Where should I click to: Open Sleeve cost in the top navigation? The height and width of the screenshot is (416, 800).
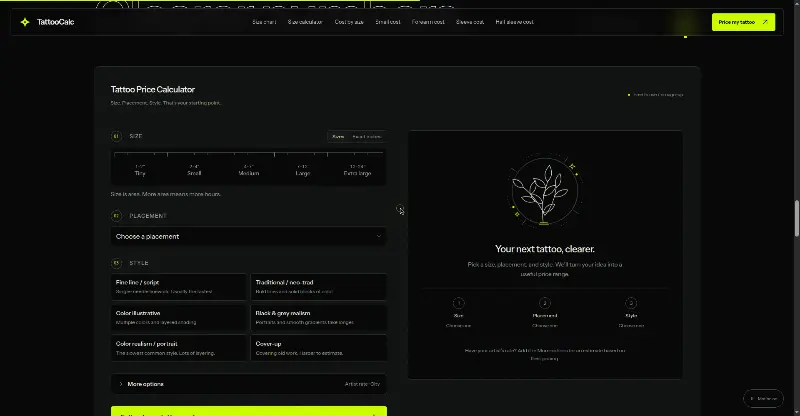pyautogui.click(x=470, y=22)
